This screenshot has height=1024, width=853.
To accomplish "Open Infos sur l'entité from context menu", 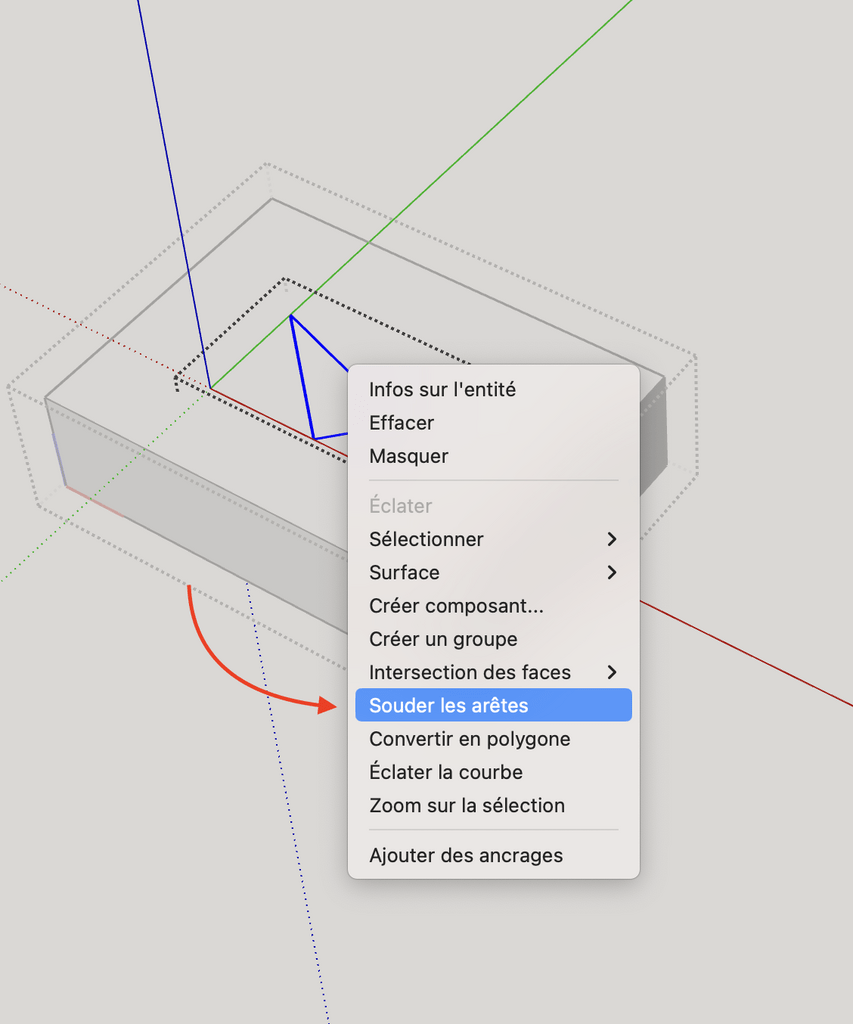I will (x=493, y=389).
